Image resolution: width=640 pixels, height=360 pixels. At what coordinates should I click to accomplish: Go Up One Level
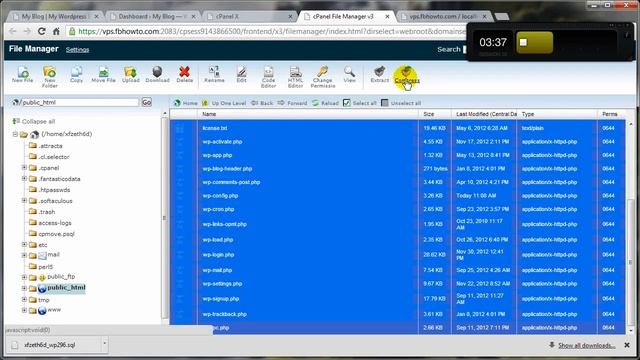(224, 103)
